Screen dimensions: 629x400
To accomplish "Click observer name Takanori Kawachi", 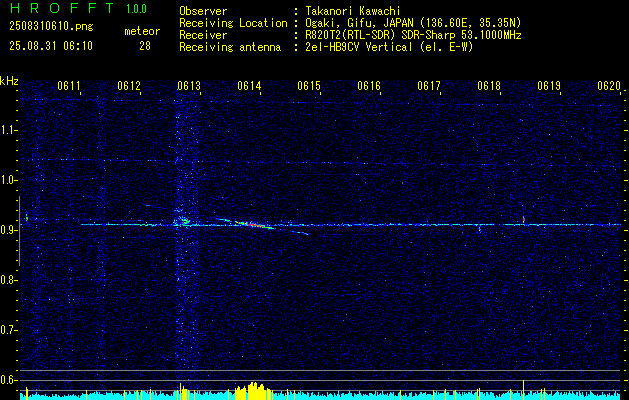I will point(352,11).
